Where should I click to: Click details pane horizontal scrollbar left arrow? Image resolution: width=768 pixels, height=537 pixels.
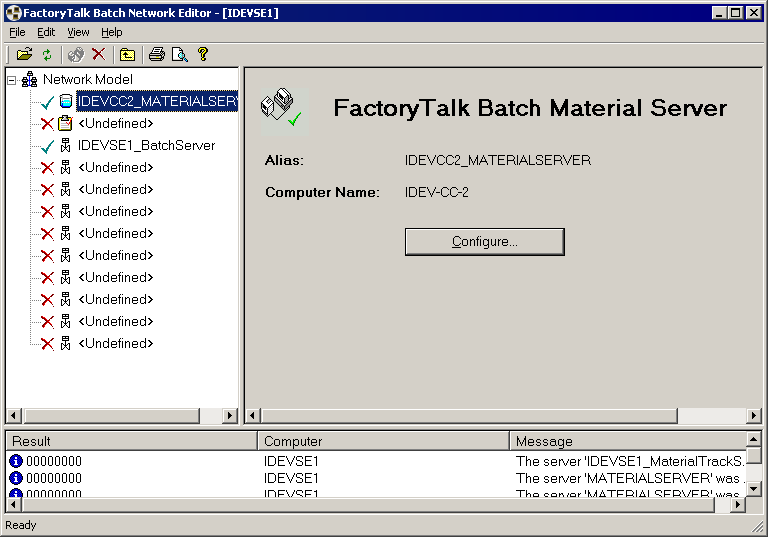point(253,415)
